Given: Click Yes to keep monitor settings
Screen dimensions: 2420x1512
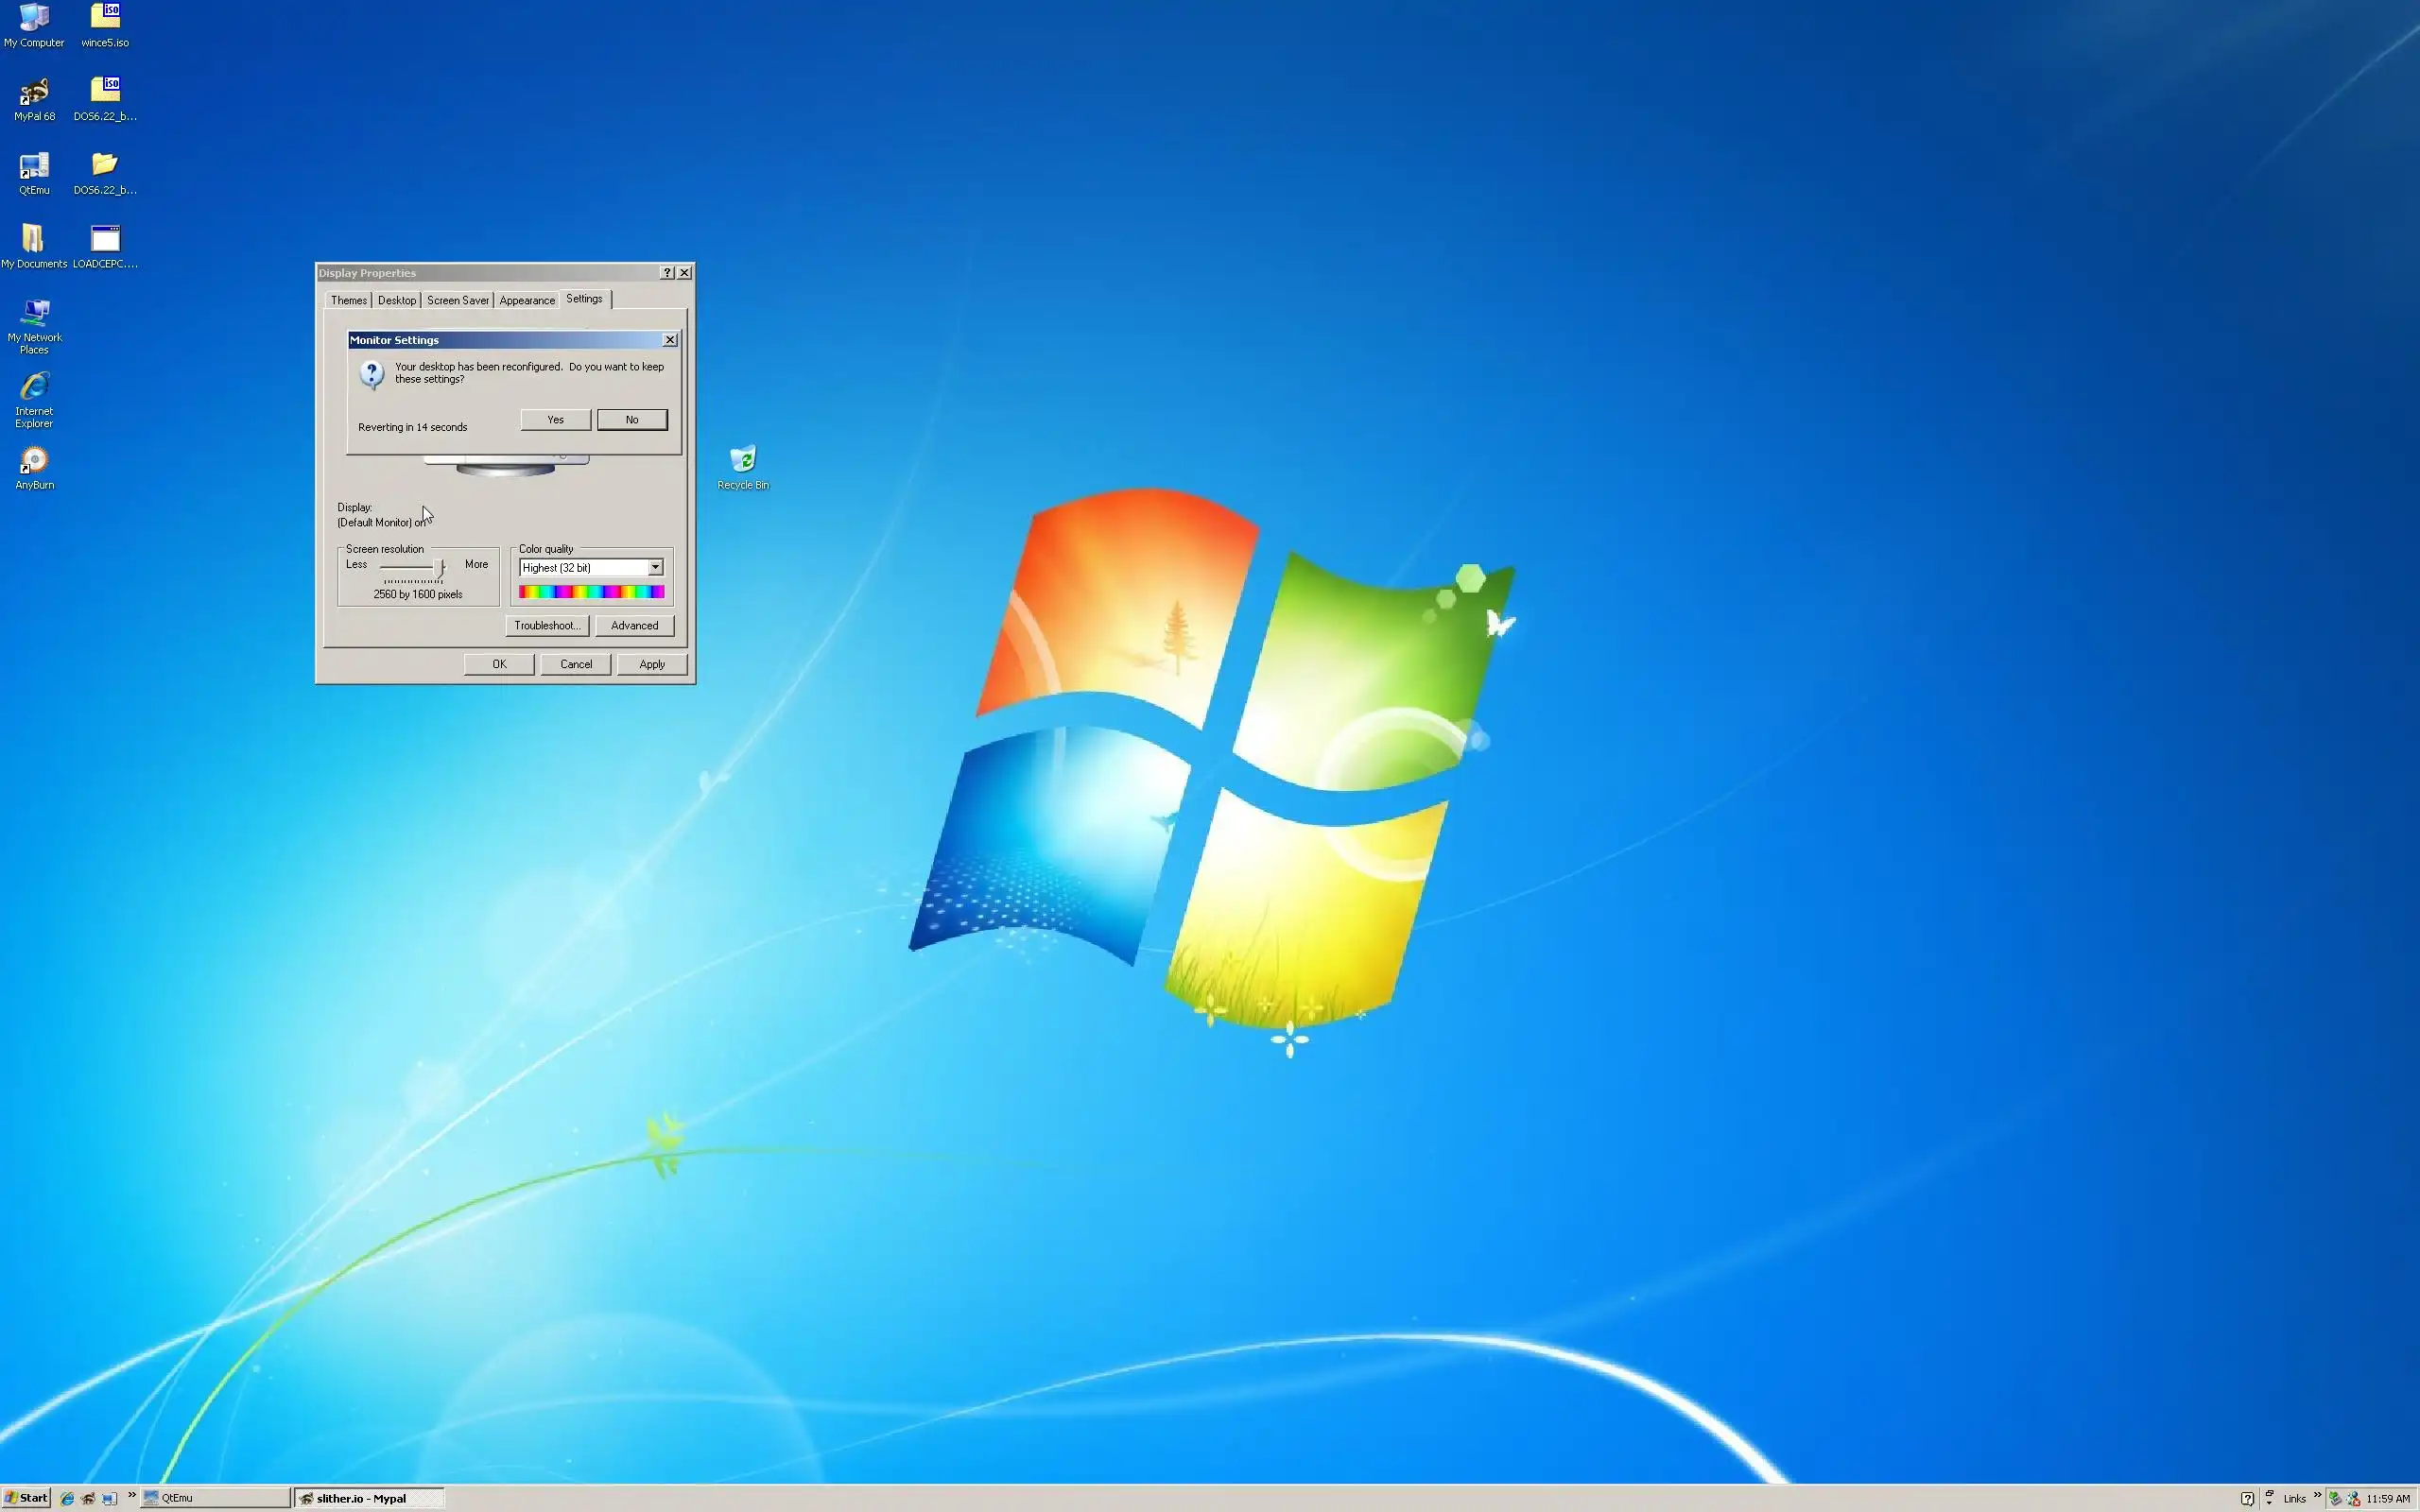Looking at the screenshot, I should click(555, 420).
